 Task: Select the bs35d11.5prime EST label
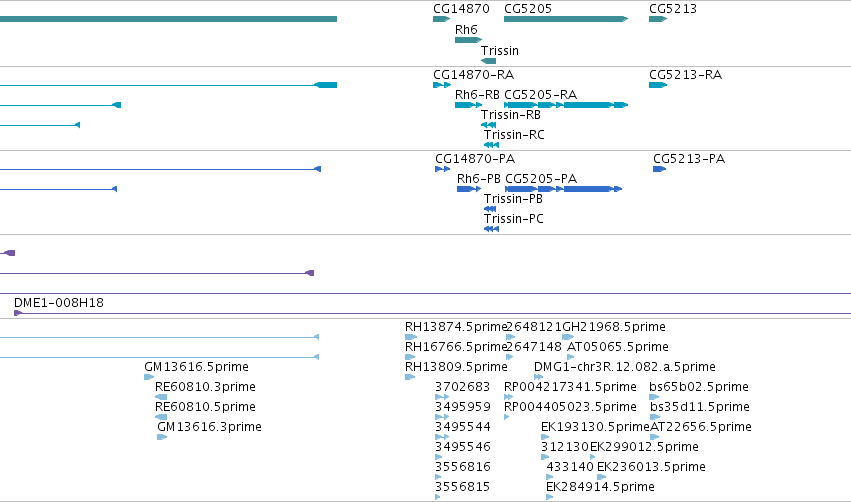point(700,407)
